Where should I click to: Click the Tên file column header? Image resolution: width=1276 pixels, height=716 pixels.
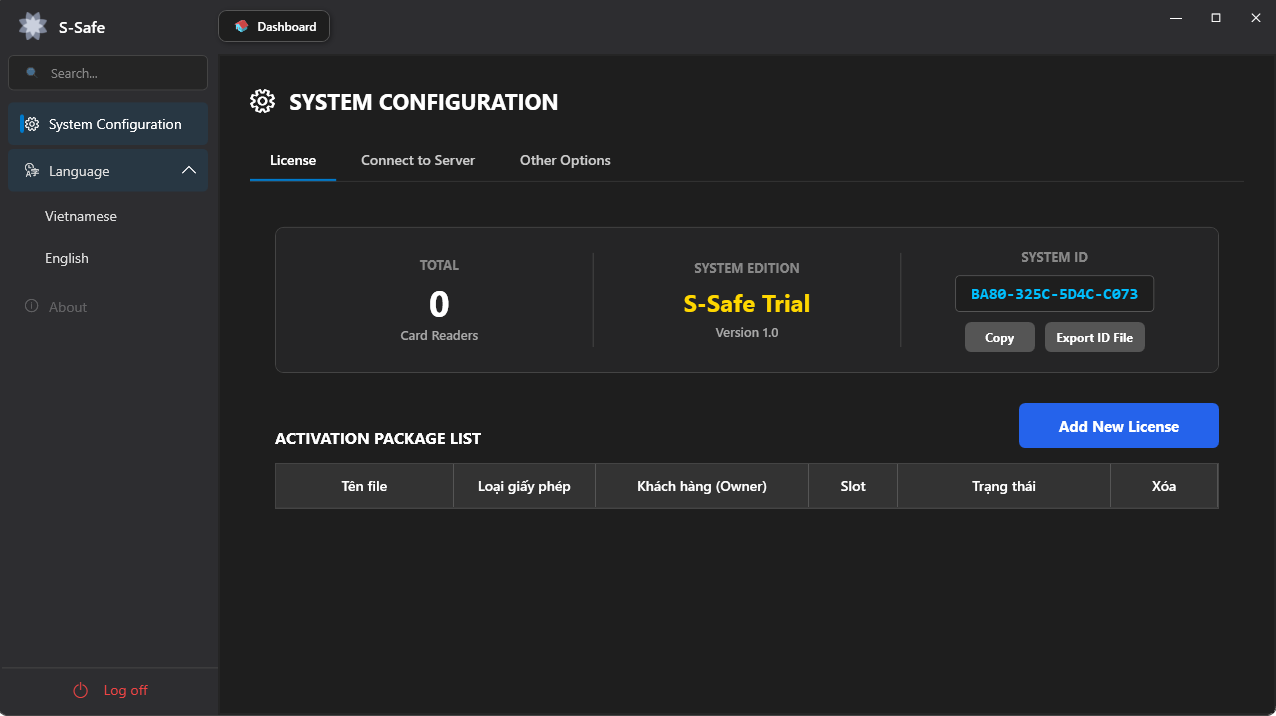[x=364, y=486]
